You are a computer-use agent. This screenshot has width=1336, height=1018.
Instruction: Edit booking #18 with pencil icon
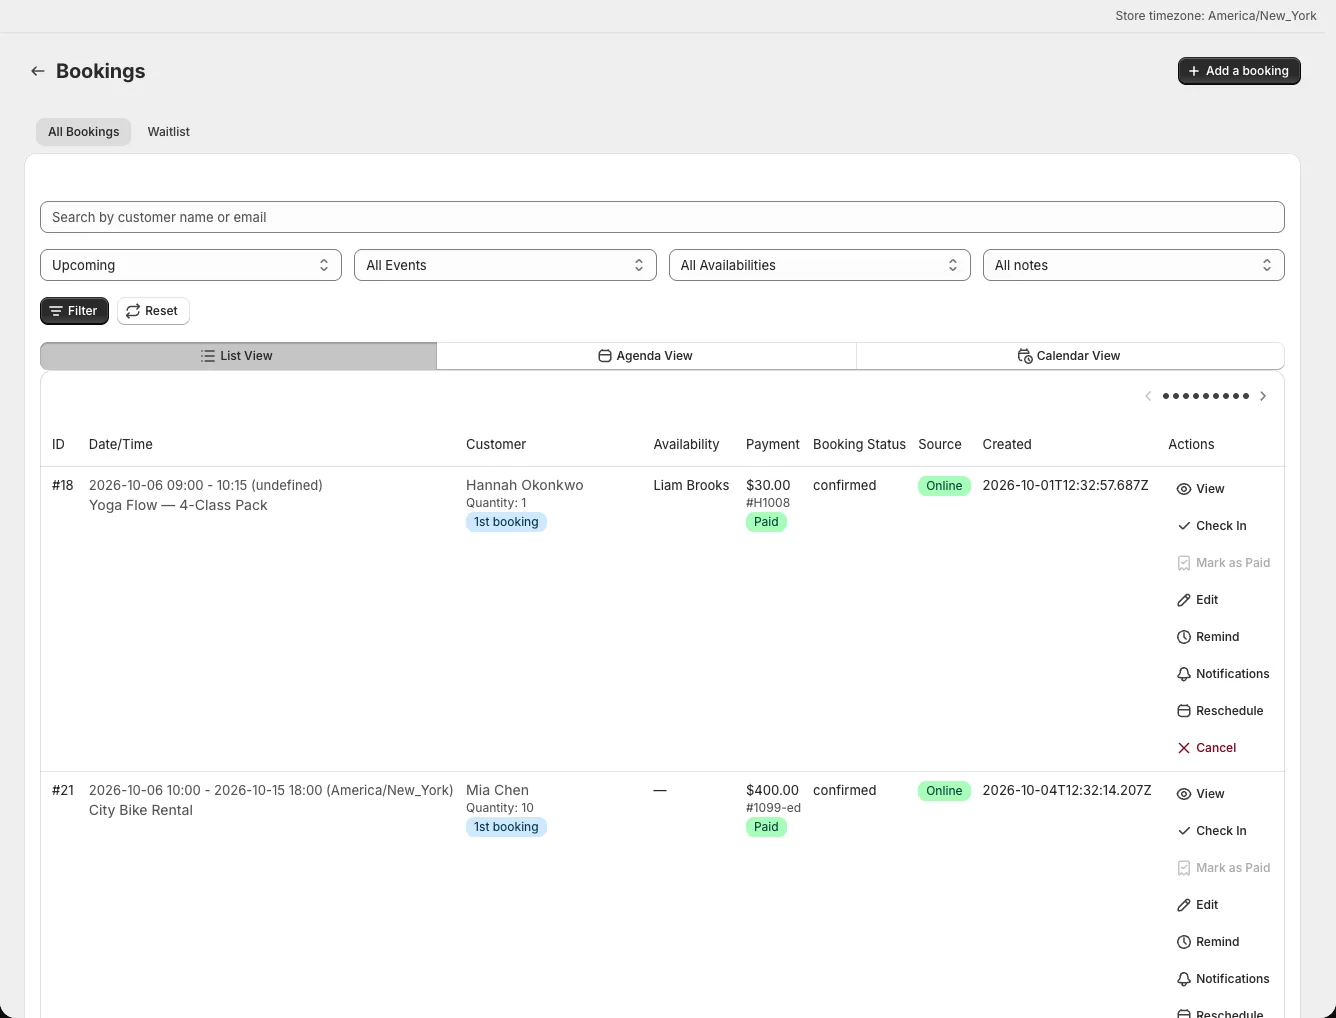tap(1198, 600)
